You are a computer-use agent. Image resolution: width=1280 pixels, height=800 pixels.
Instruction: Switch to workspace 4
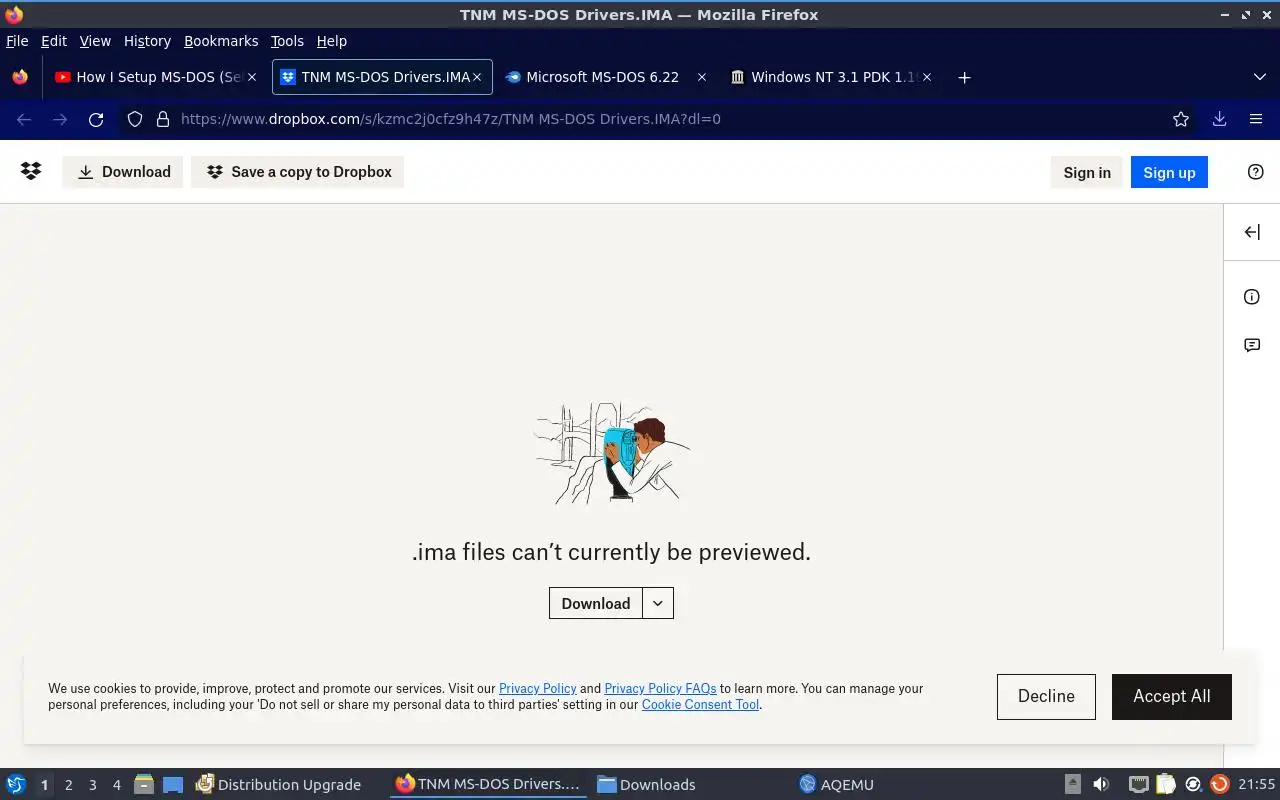pos(116,785)
